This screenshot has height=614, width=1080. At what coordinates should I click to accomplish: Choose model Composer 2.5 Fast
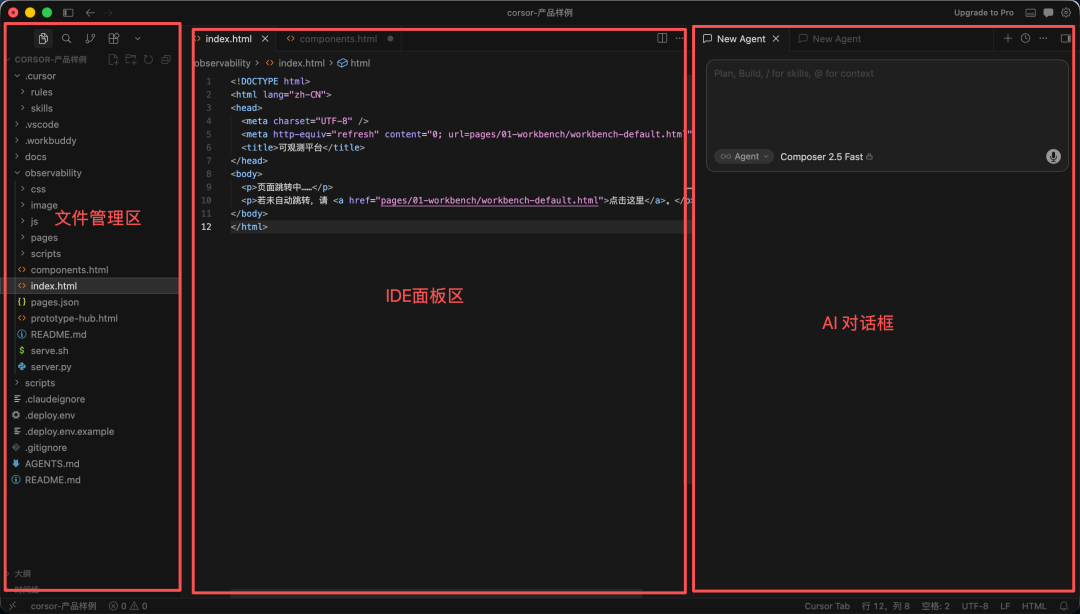point(827,157)
